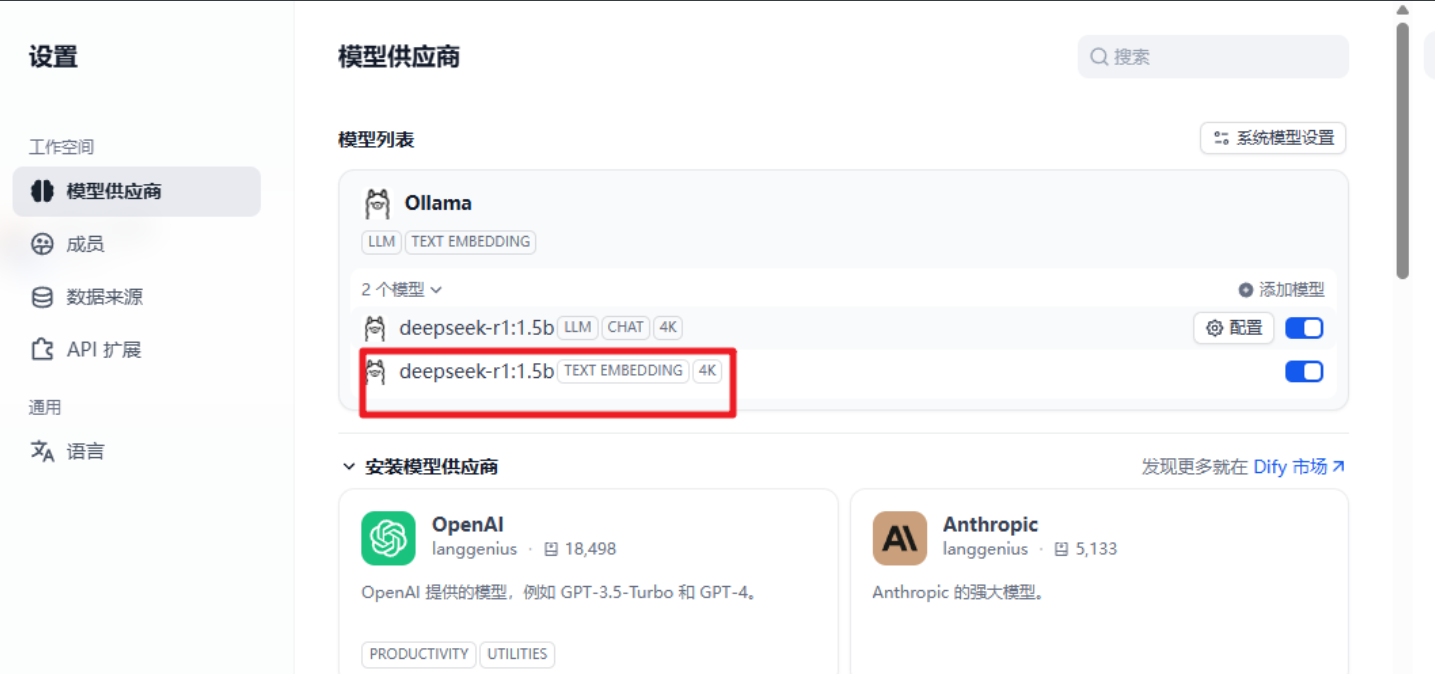This screenshot has height=674, width=1435.
Task: Click 4K tag on the embedding model row
Action: coord(707,371)
